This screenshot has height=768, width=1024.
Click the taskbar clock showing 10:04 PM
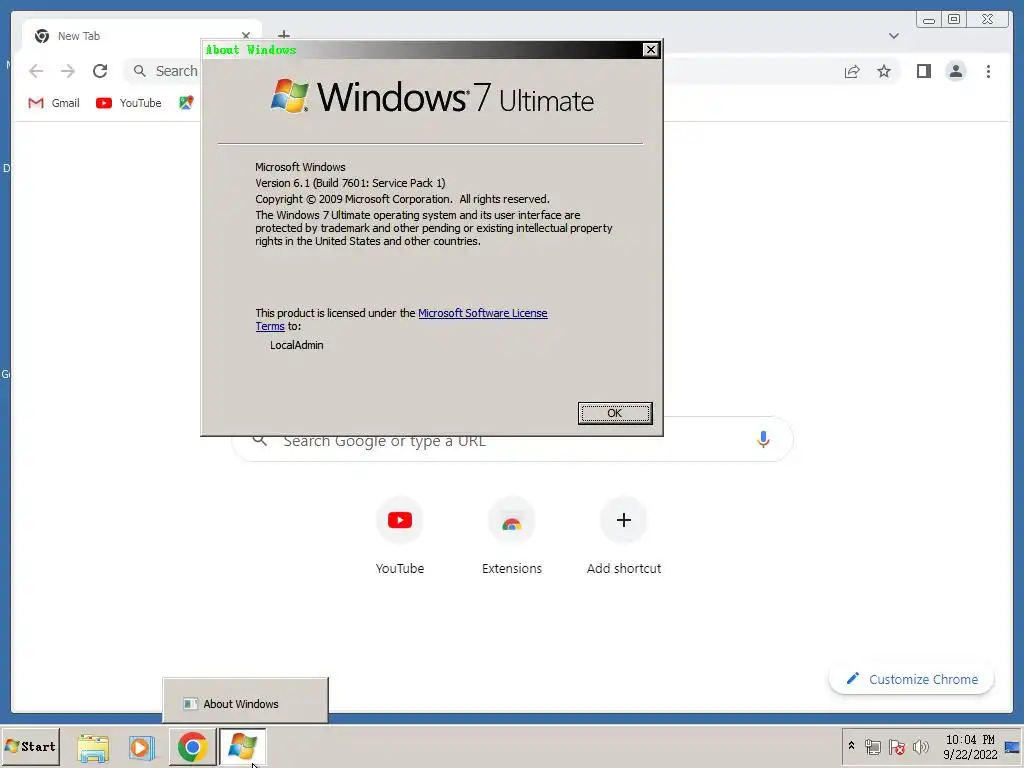pos(970,747)
